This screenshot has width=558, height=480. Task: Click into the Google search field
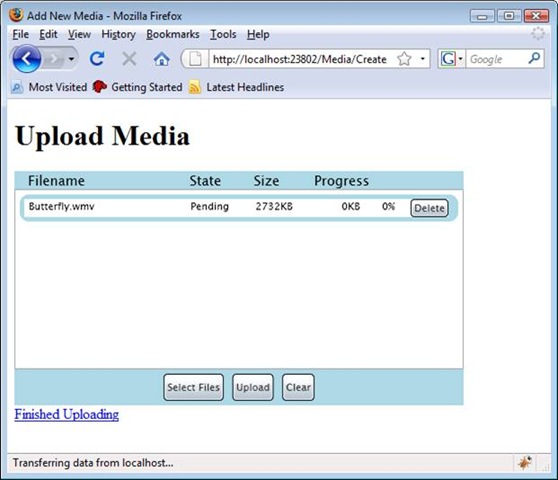point(497,59)
